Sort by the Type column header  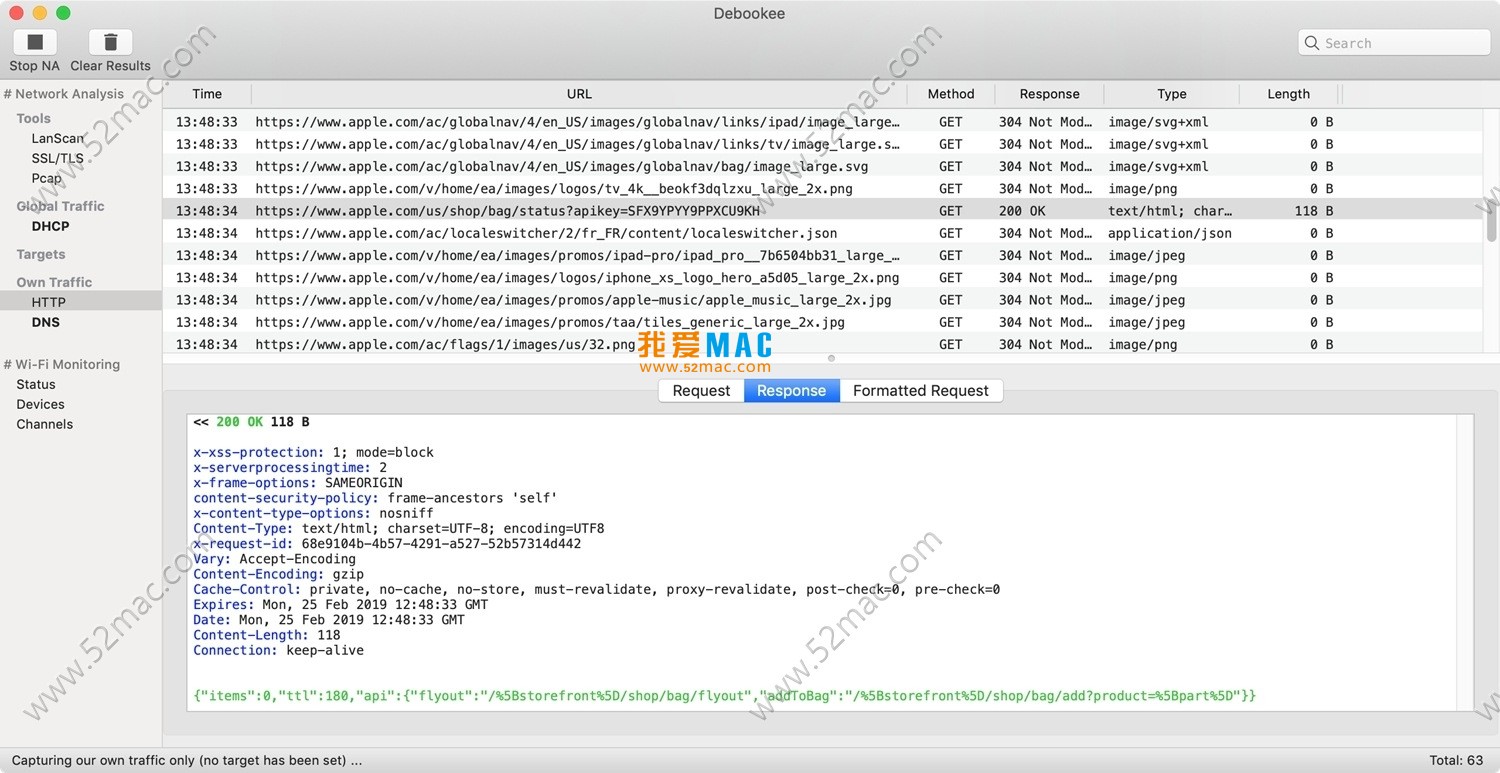pyautogui.click(x=1172, y=94)
